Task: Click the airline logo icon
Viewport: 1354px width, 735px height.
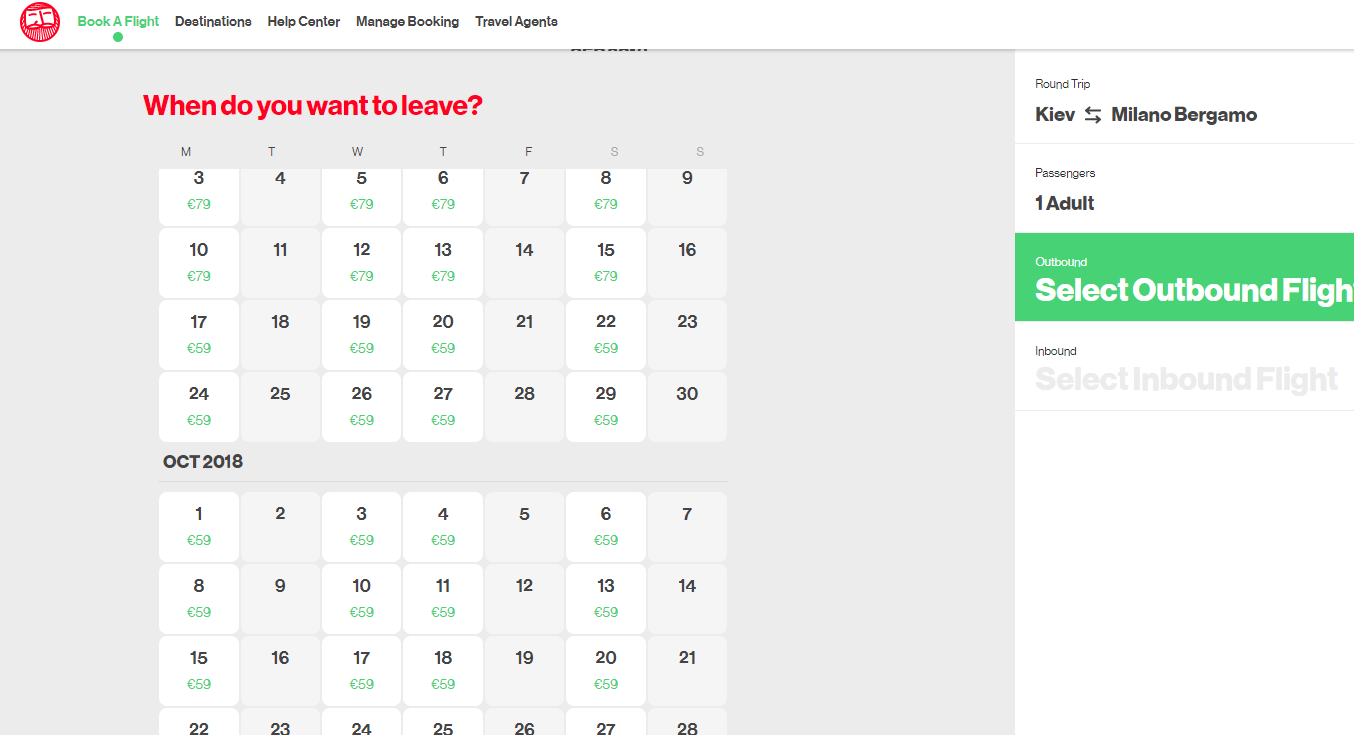Action: point(40,22)
